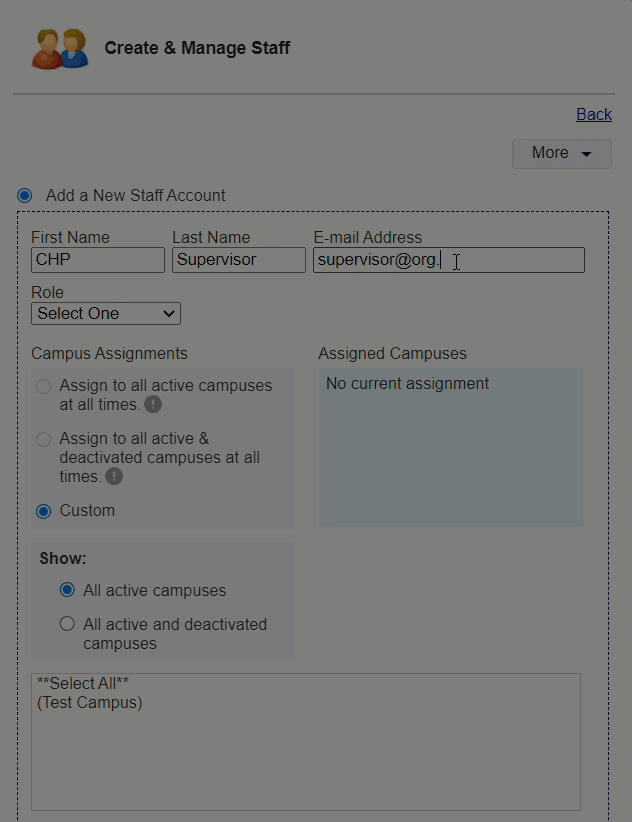This screenshot has width=632, height=822.
Task: Click the Create & Manage Staff people icon
Action: [60, 48]
